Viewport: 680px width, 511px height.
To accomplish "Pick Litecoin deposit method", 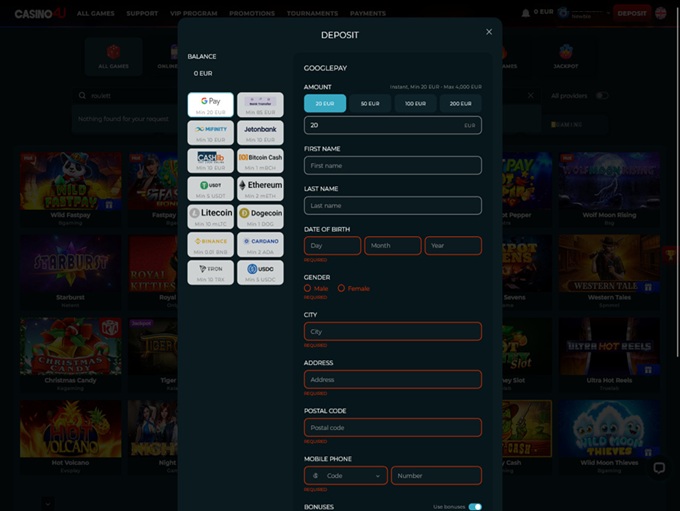I will pyautogui.click(x=210, y=216).
